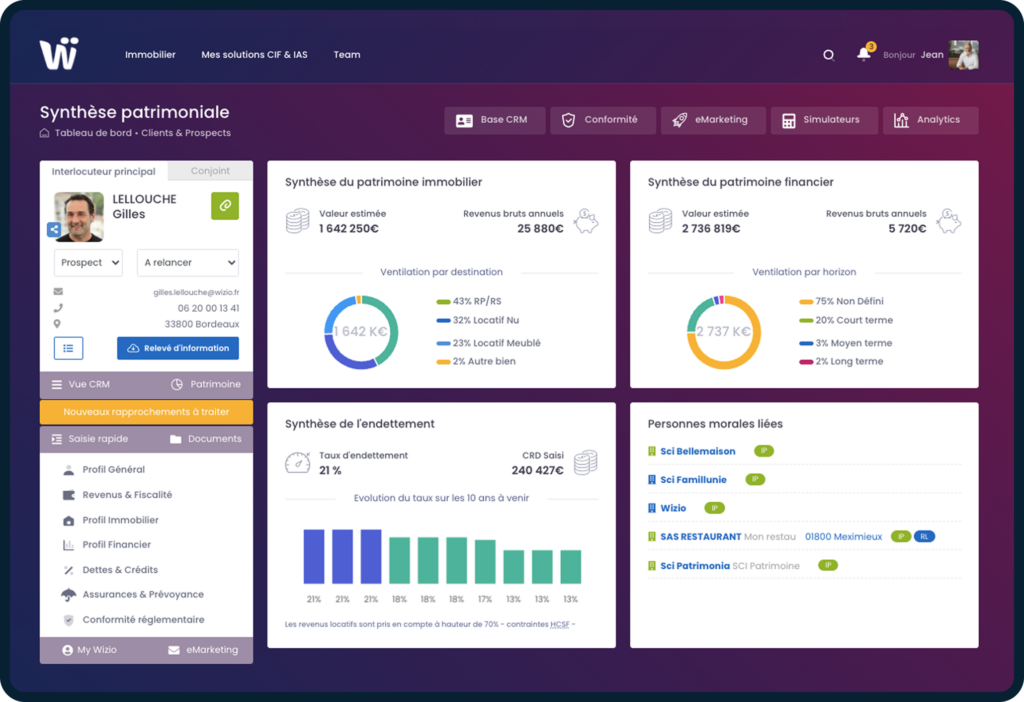Click the notification bell icon

[x=862, y=54]
